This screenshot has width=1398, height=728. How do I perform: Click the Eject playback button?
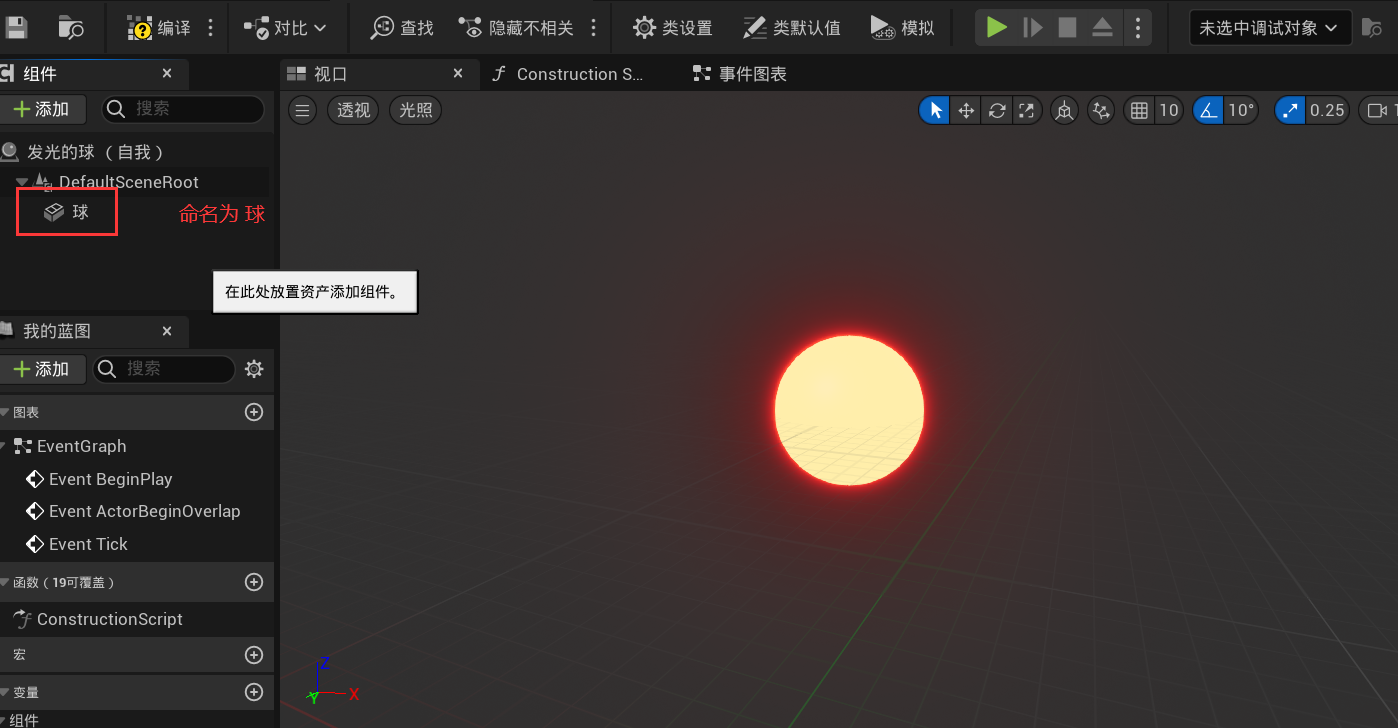pos(1102,28)
